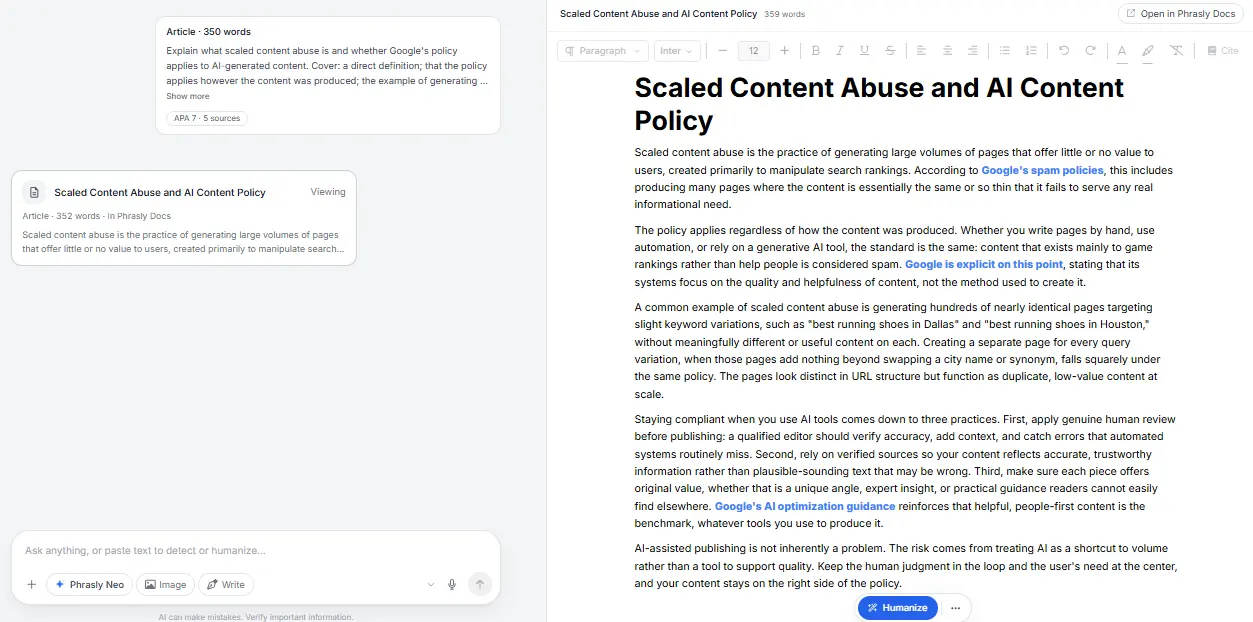Increase font size with the plus button
This screenshot has height=622, width=1253.
[784, 51]
